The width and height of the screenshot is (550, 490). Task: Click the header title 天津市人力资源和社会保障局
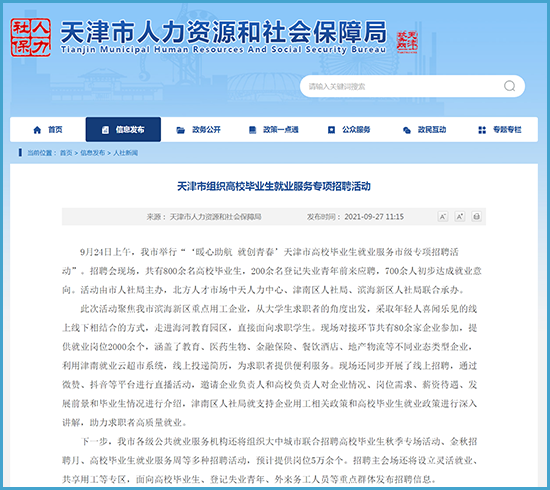click(x=223, y=31)
